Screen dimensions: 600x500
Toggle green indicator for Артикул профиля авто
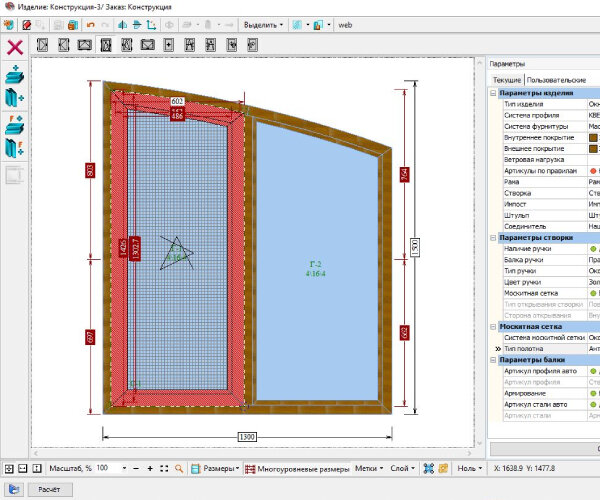593,371
